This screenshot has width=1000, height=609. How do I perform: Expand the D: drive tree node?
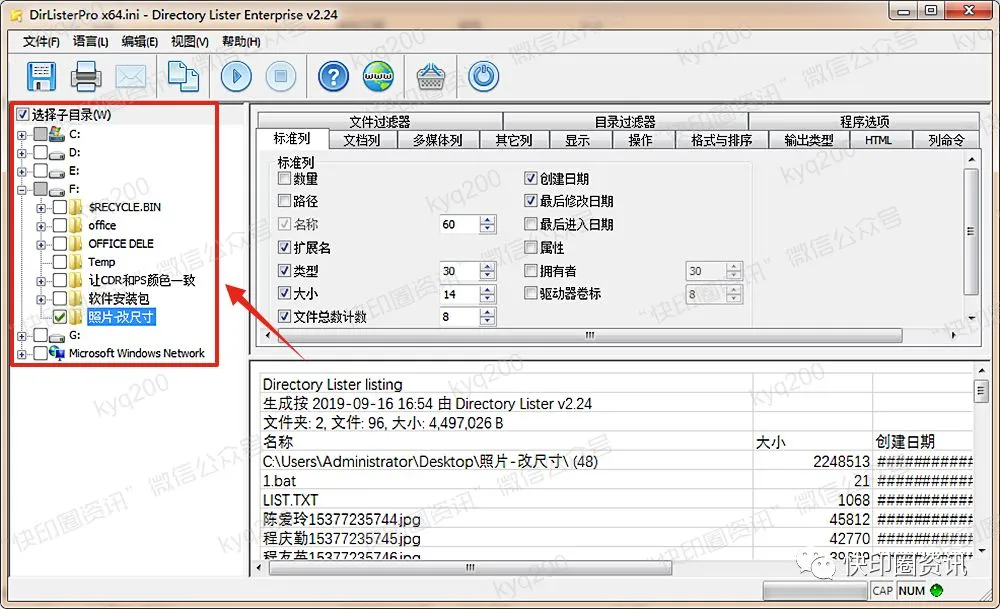pos(22,154)
